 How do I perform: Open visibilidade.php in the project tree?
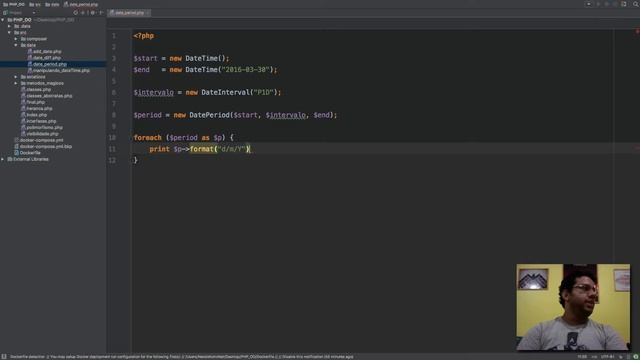(x=42, y=133)
